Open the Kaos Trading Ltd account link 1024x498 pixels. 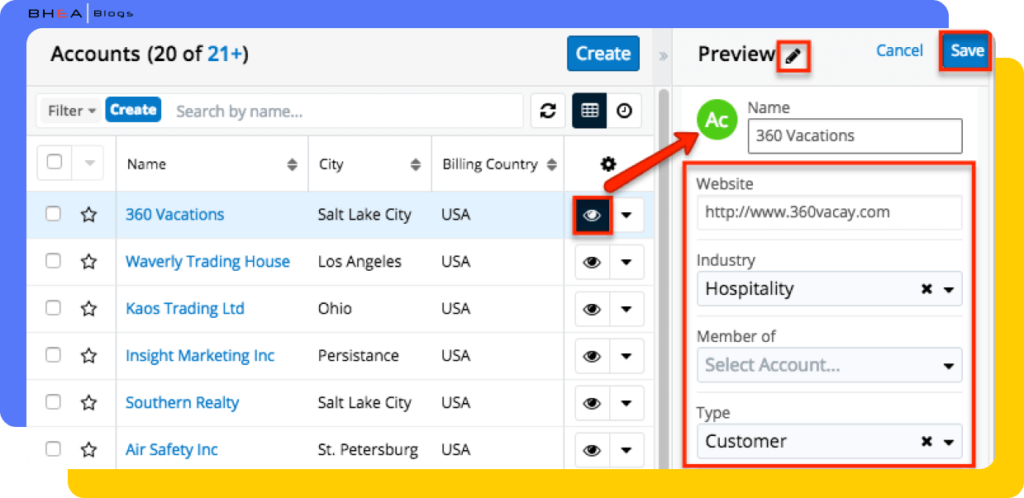coord(185,309)
